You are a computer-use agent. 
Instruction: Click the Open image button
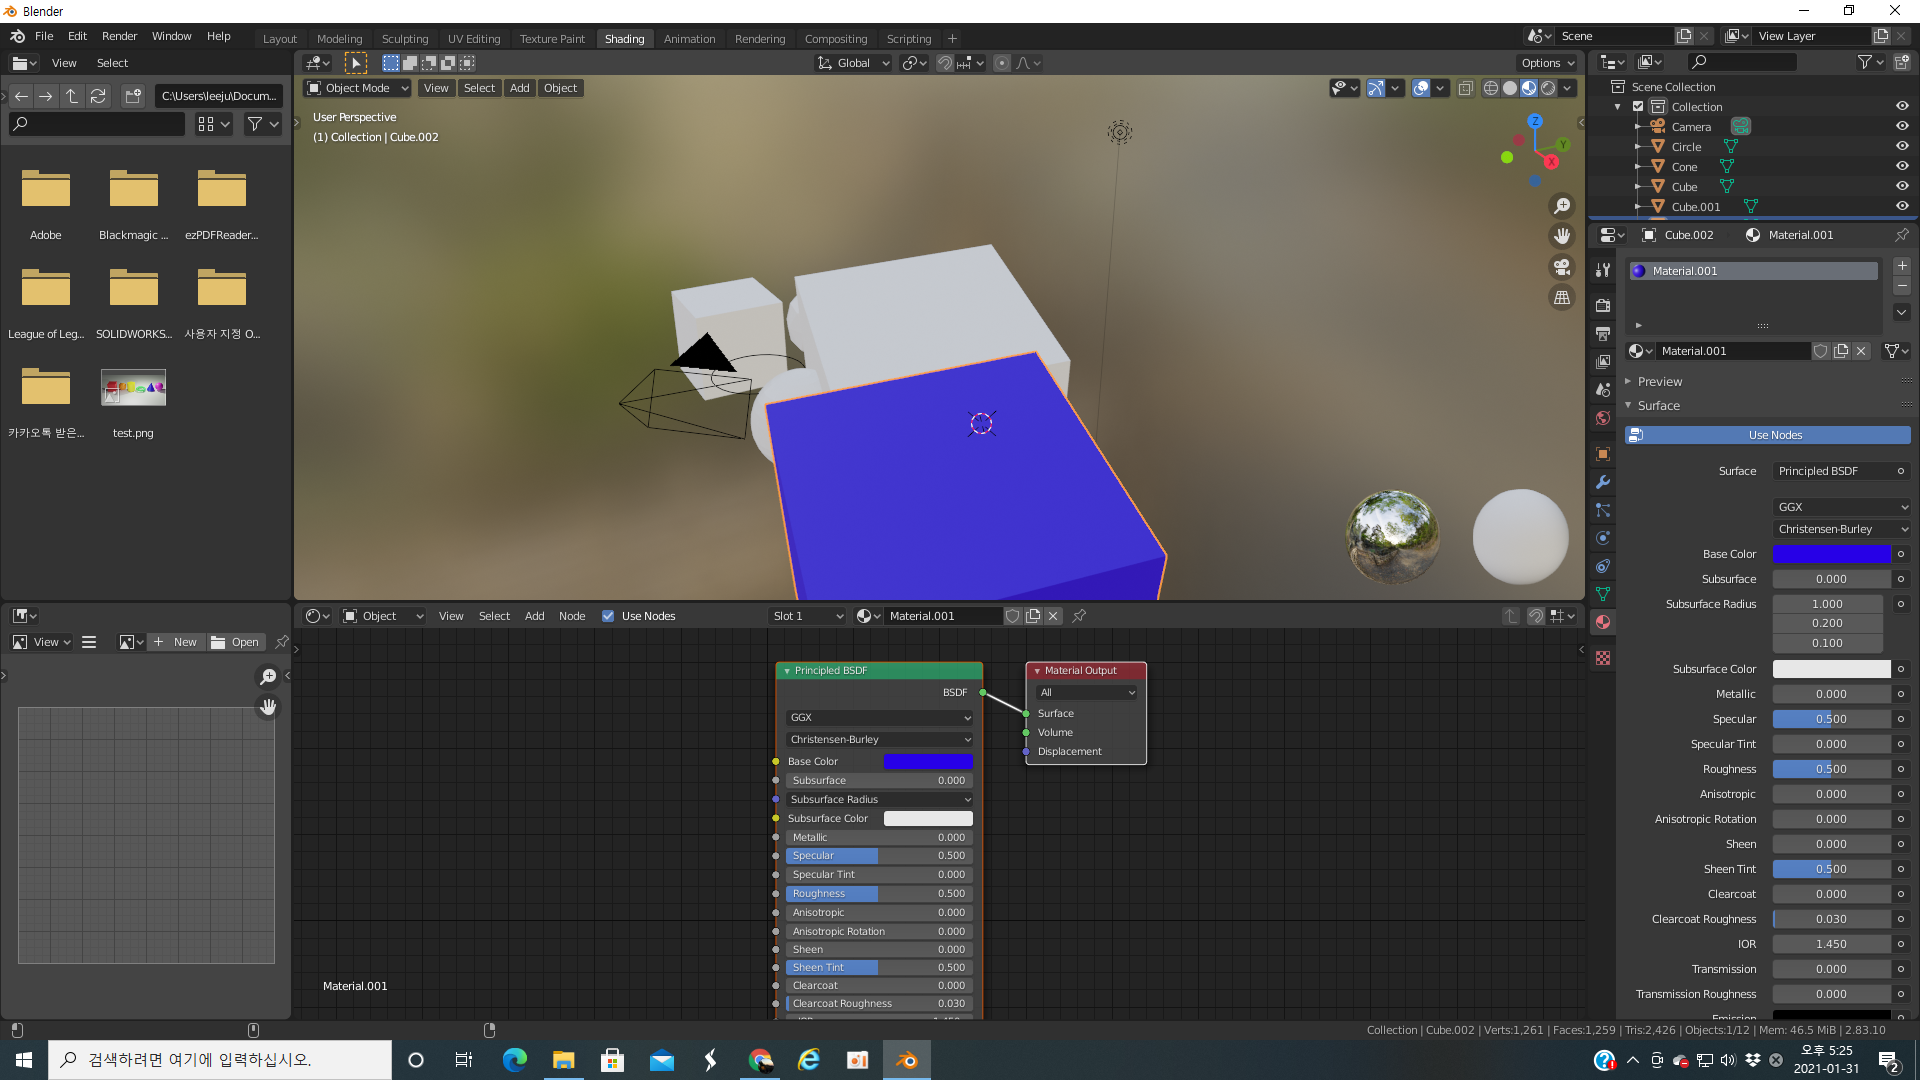[236, 642]
